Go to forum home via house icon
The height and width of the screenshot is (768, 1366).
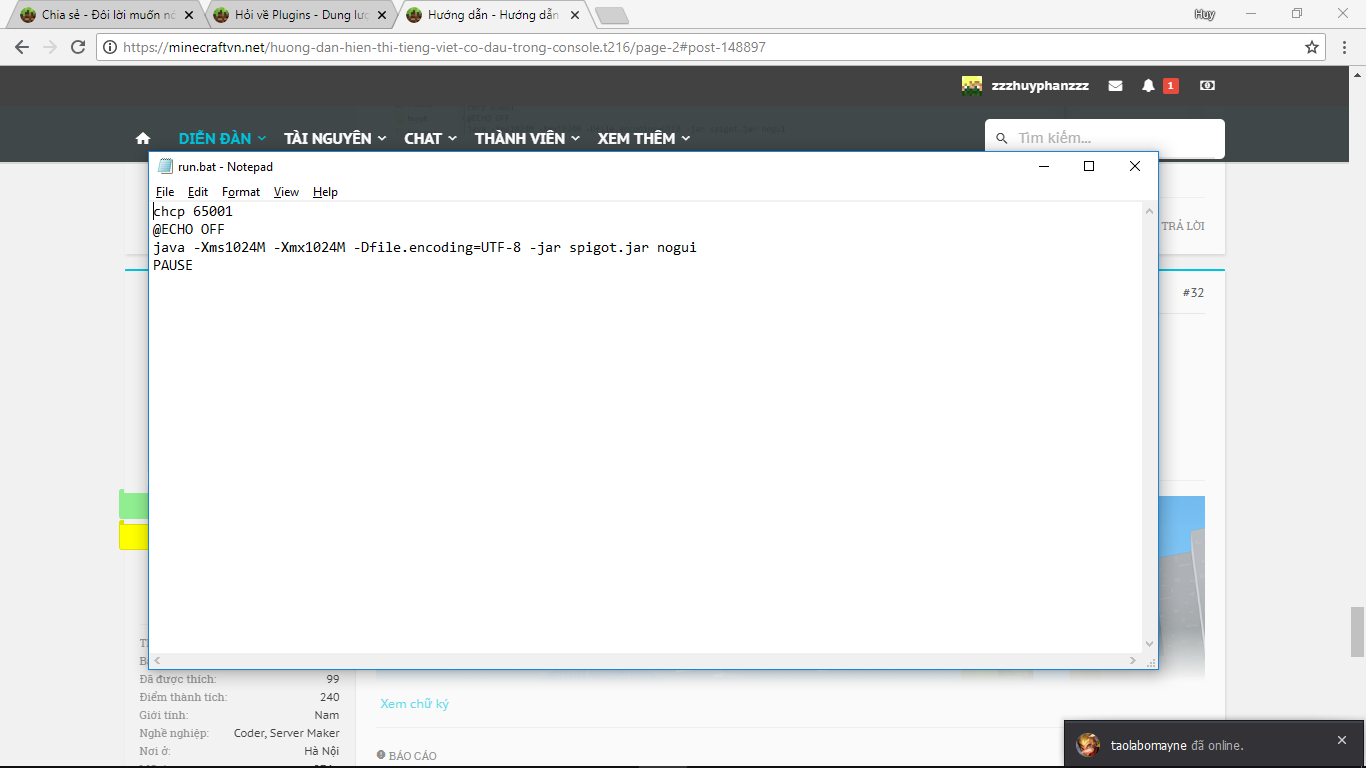[143, 138]
